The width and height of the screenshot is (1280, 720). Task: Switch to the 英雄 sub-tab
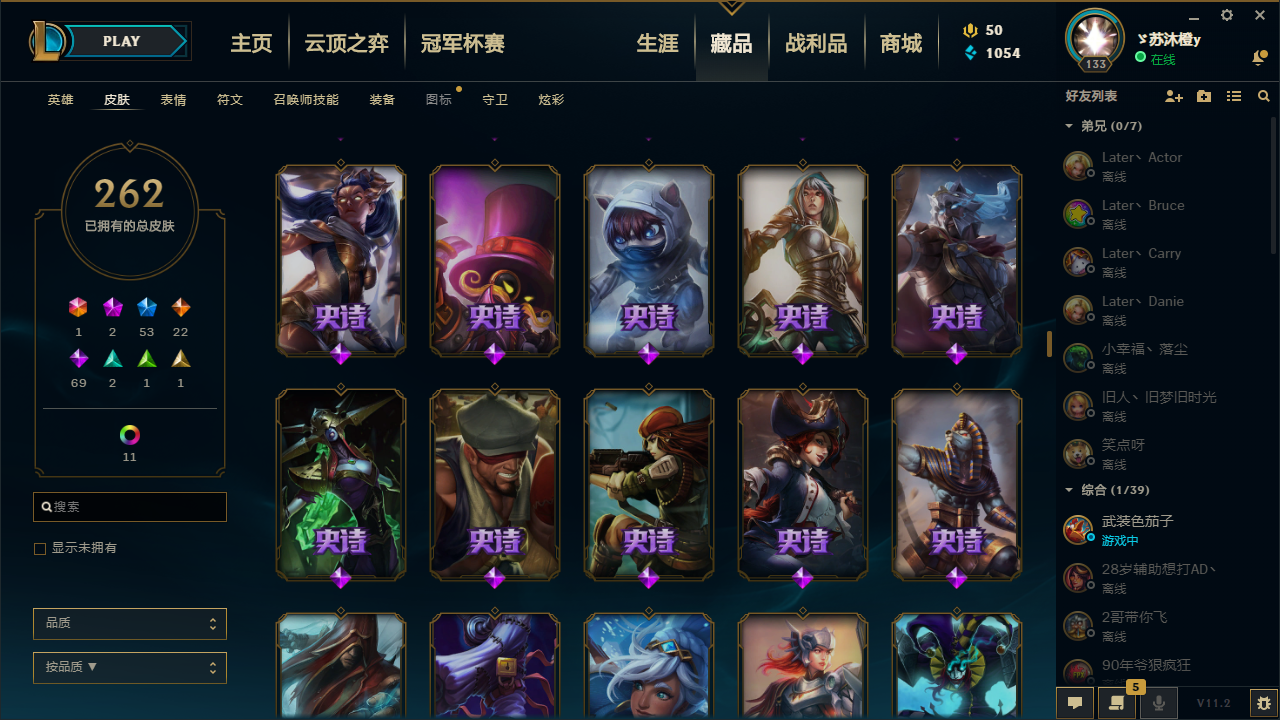(60, 100)
